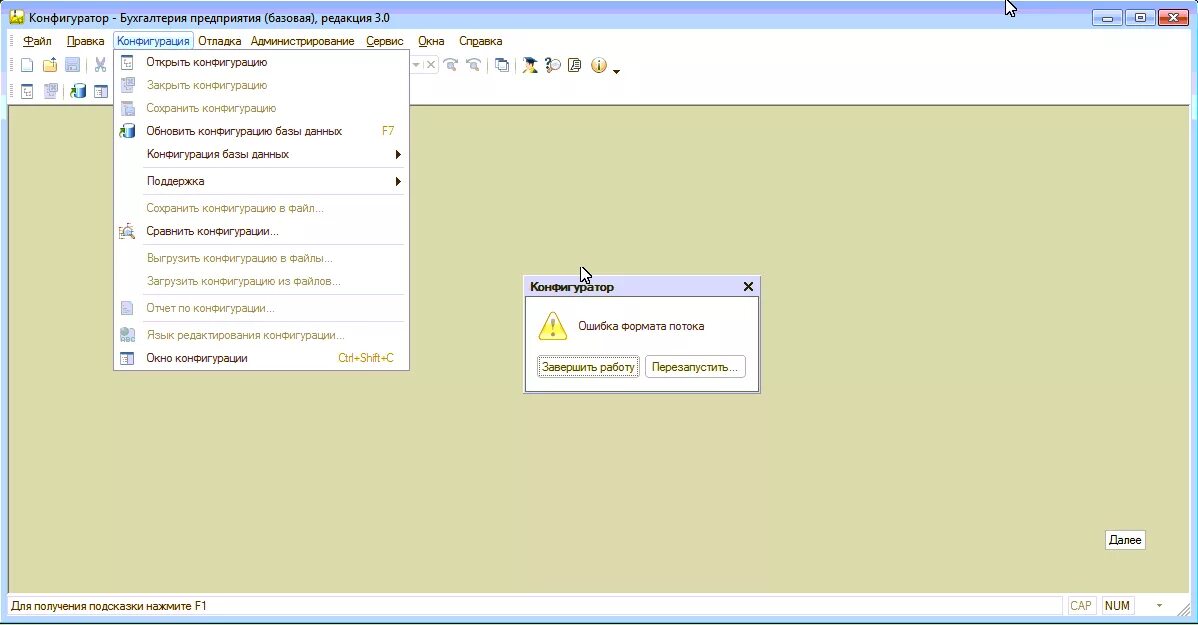Click the Close configuration icon in second toolbar

[50, 92]
